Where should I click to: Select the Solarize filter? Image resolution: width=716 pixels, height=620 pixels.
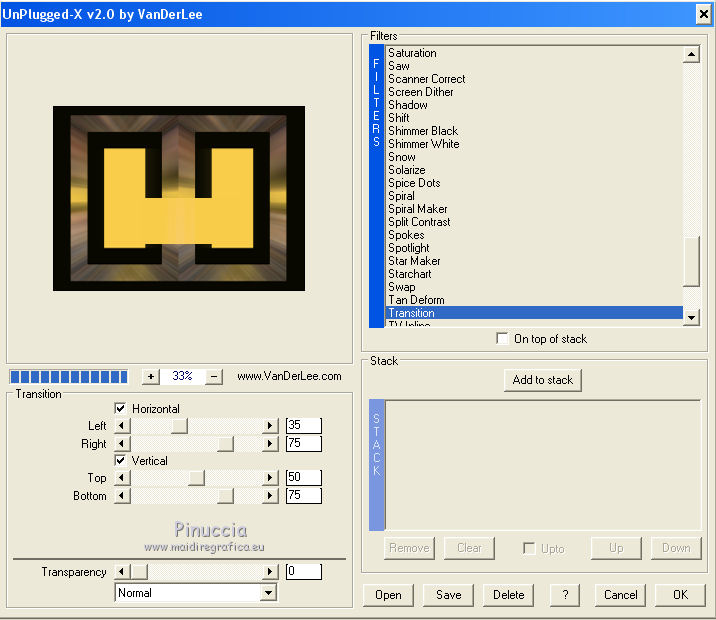click(407, 170)
